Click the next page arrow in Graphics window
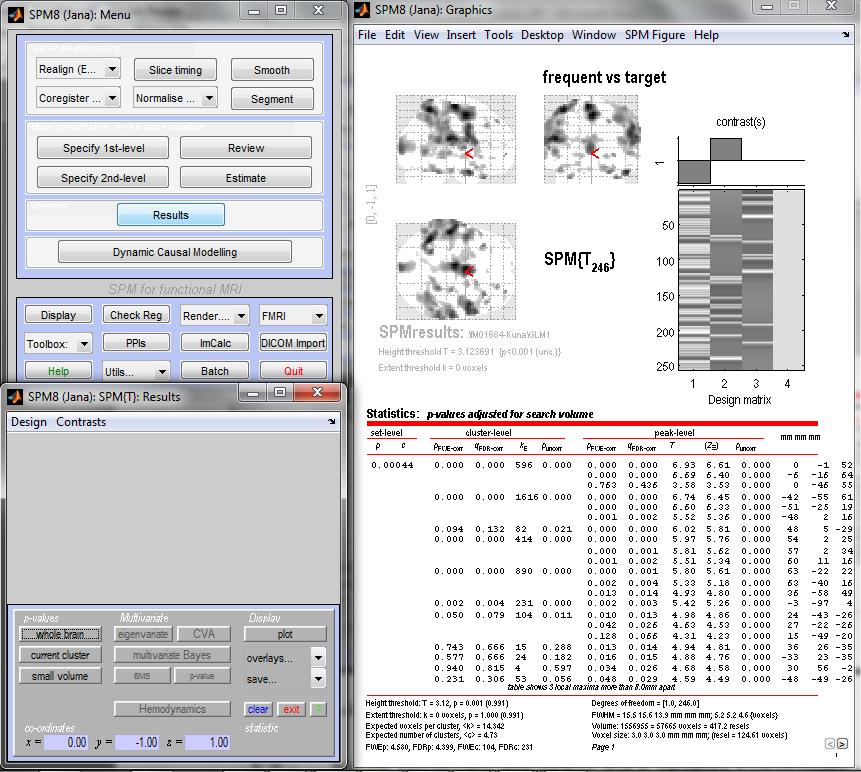861x772 pixels. [x=842, y=743]
